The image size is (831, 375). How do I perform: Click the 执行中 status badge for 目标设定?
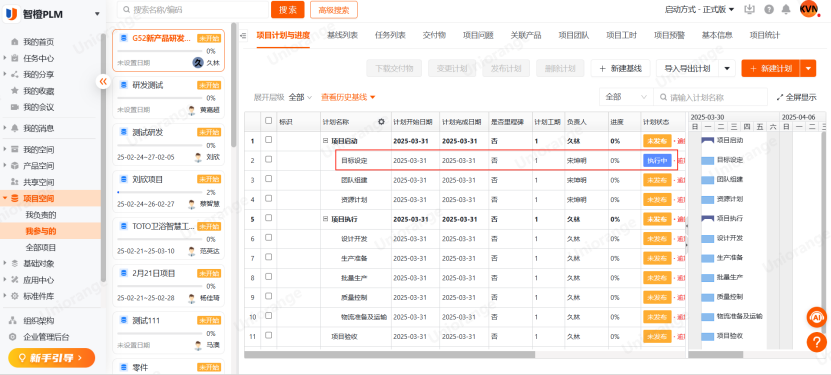657,160
